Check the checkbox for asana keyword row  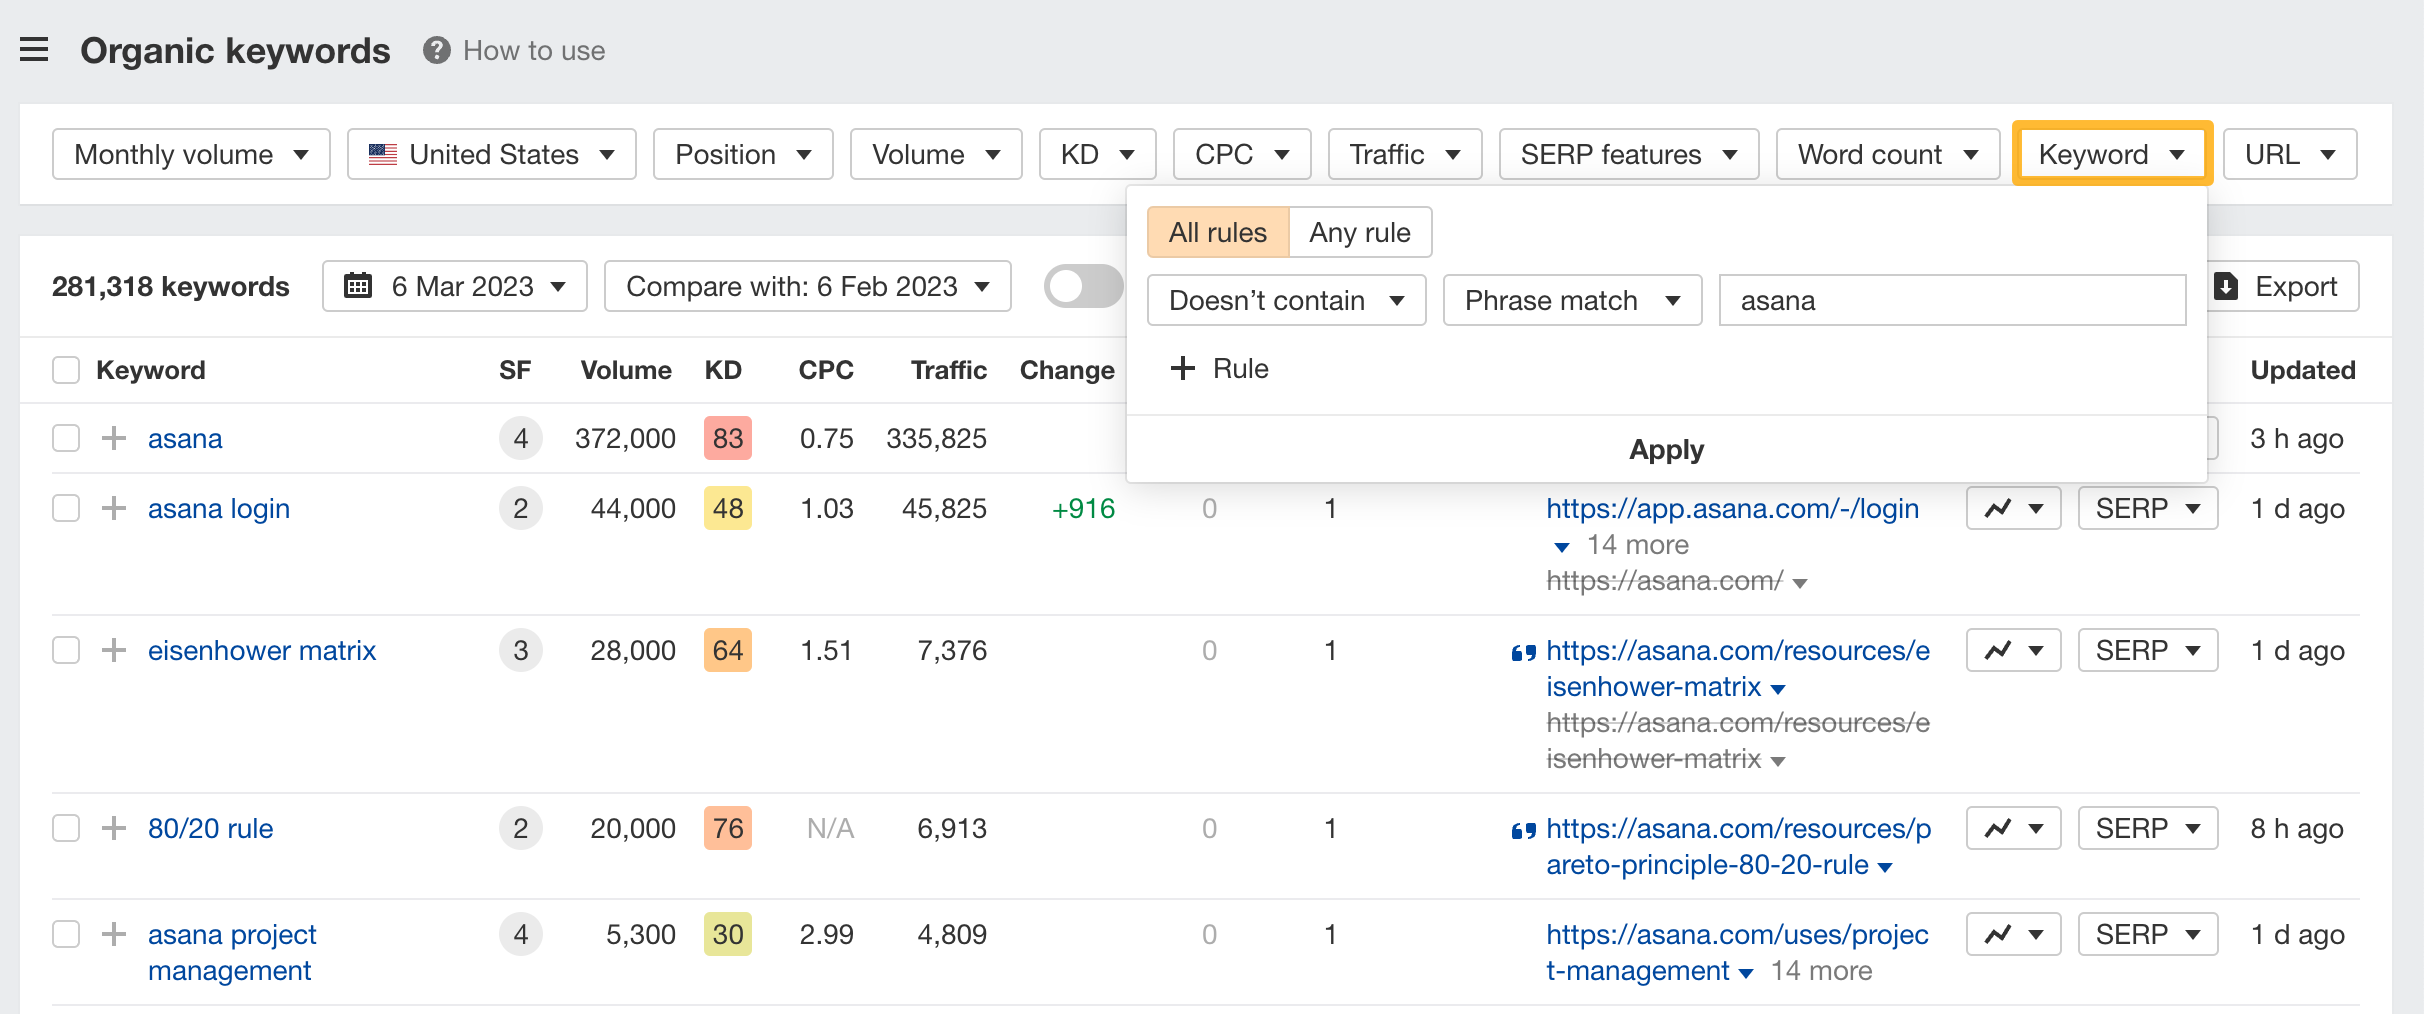(x=66, y=438)
